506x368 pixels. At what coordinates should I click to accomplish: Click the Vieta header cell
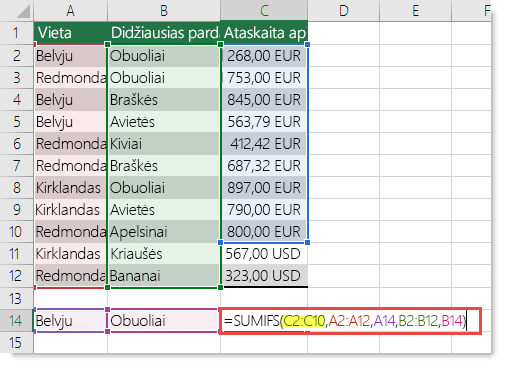coord(70,33)
